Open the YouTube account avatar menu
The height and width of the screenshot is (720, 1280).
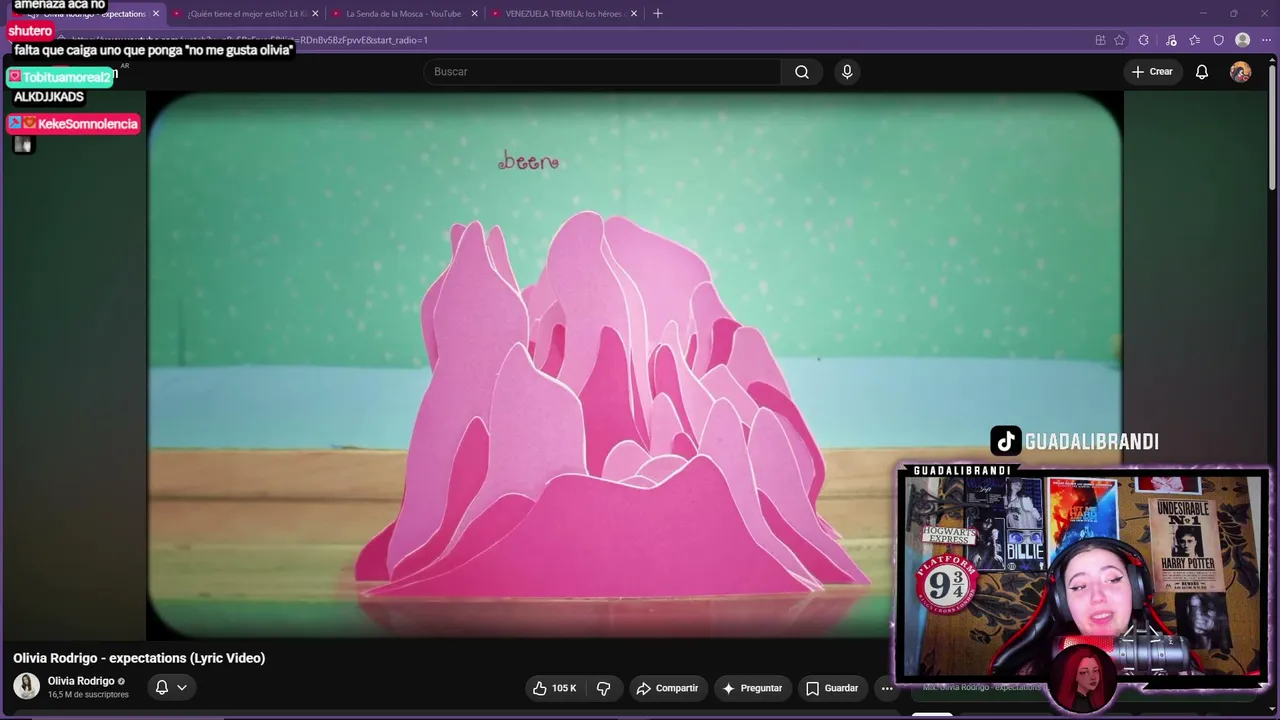click(1240, 72)
